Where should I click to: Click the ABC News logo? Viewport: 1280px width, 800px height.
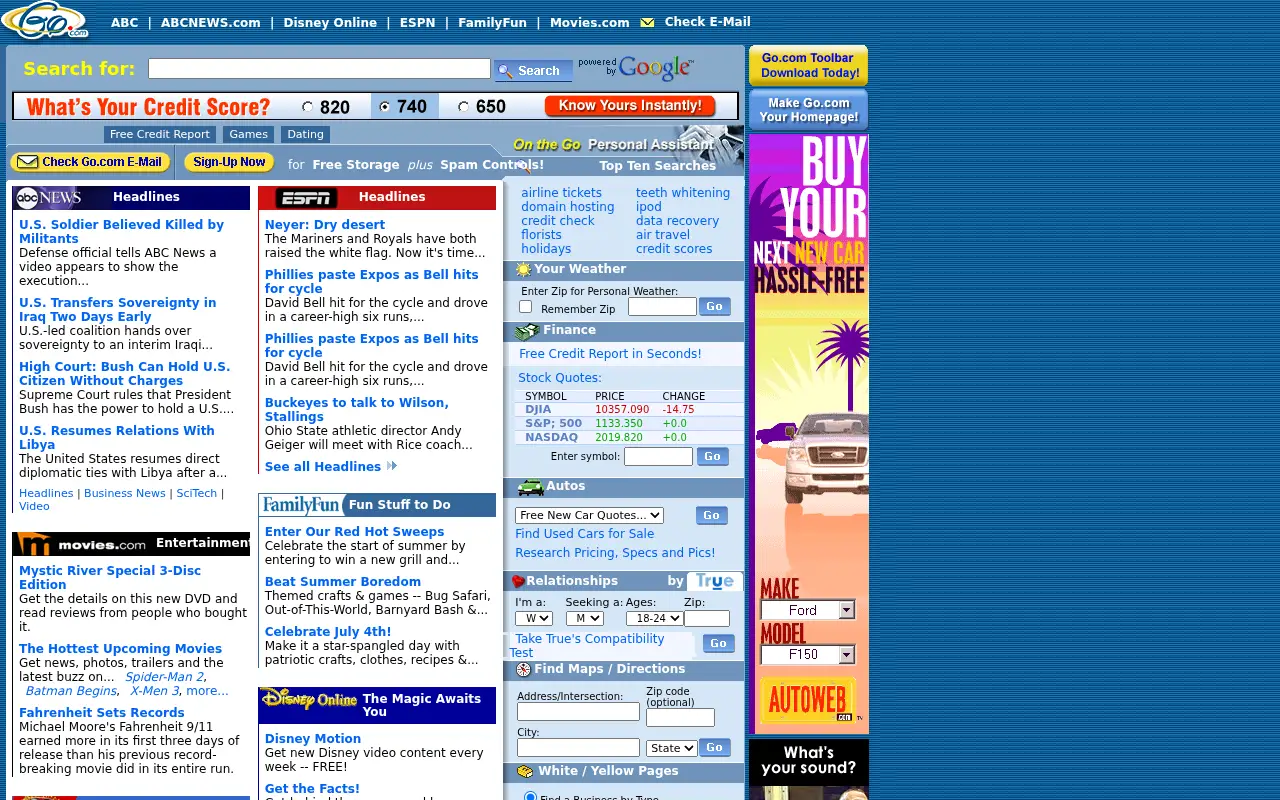pyautogui.click(x=48, y=197)
